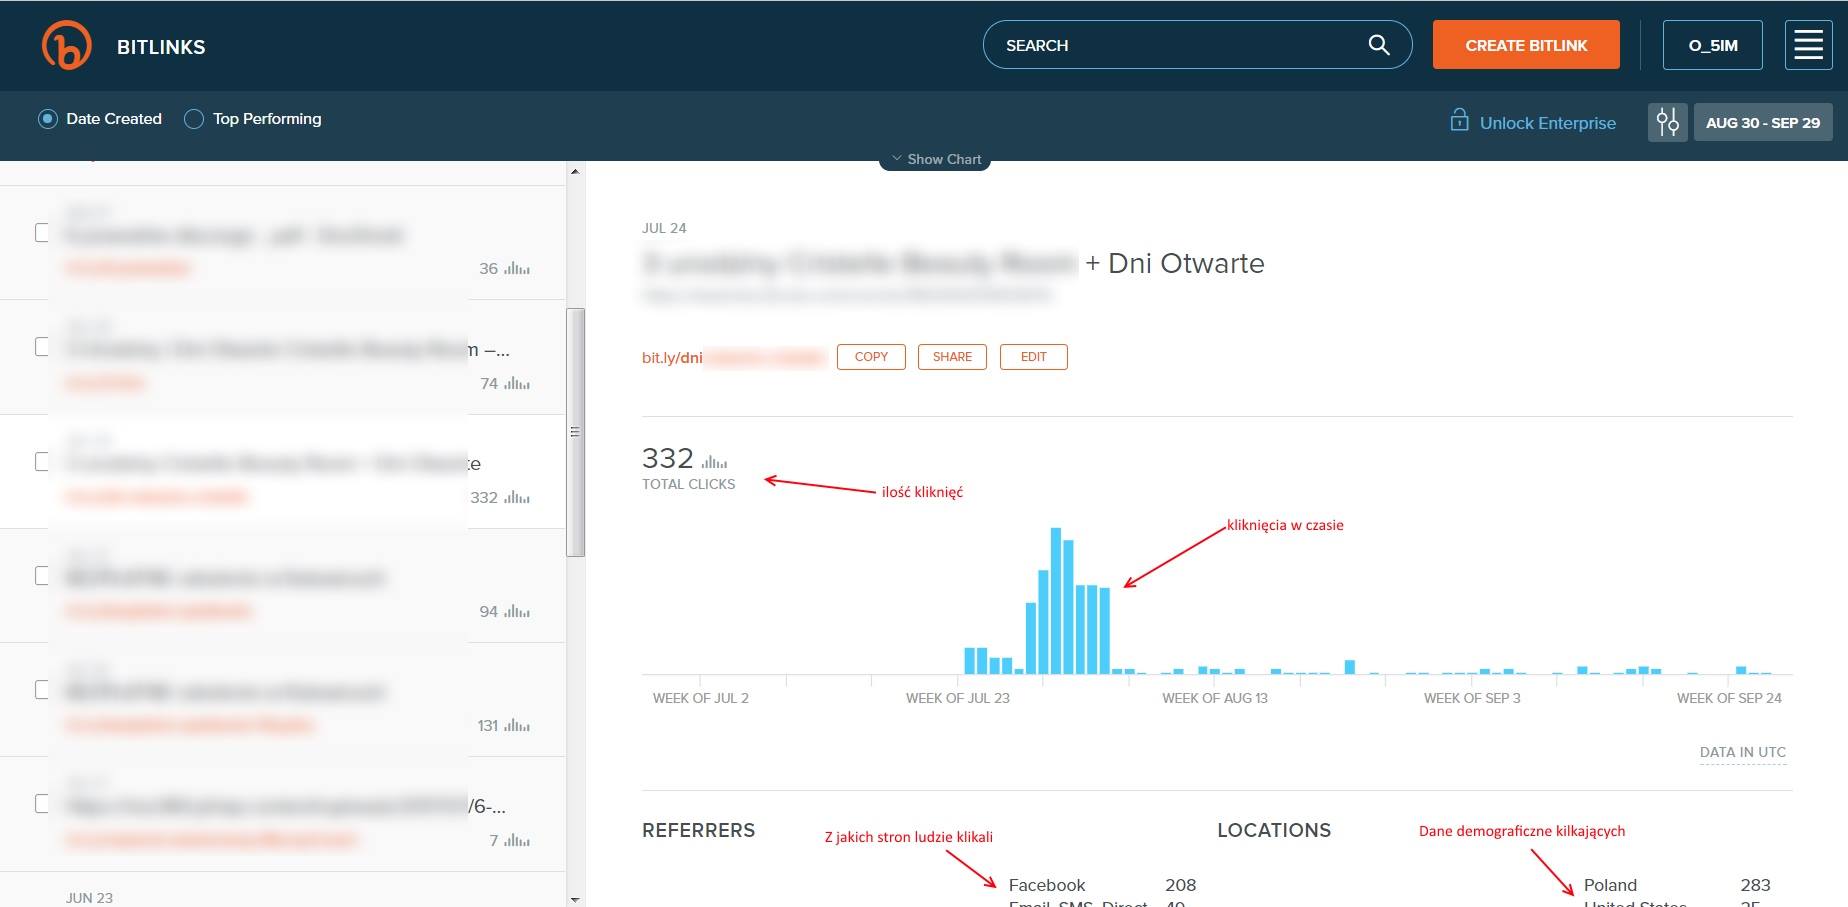
Task: Click the BITLINKS header label
Action: 161,47
